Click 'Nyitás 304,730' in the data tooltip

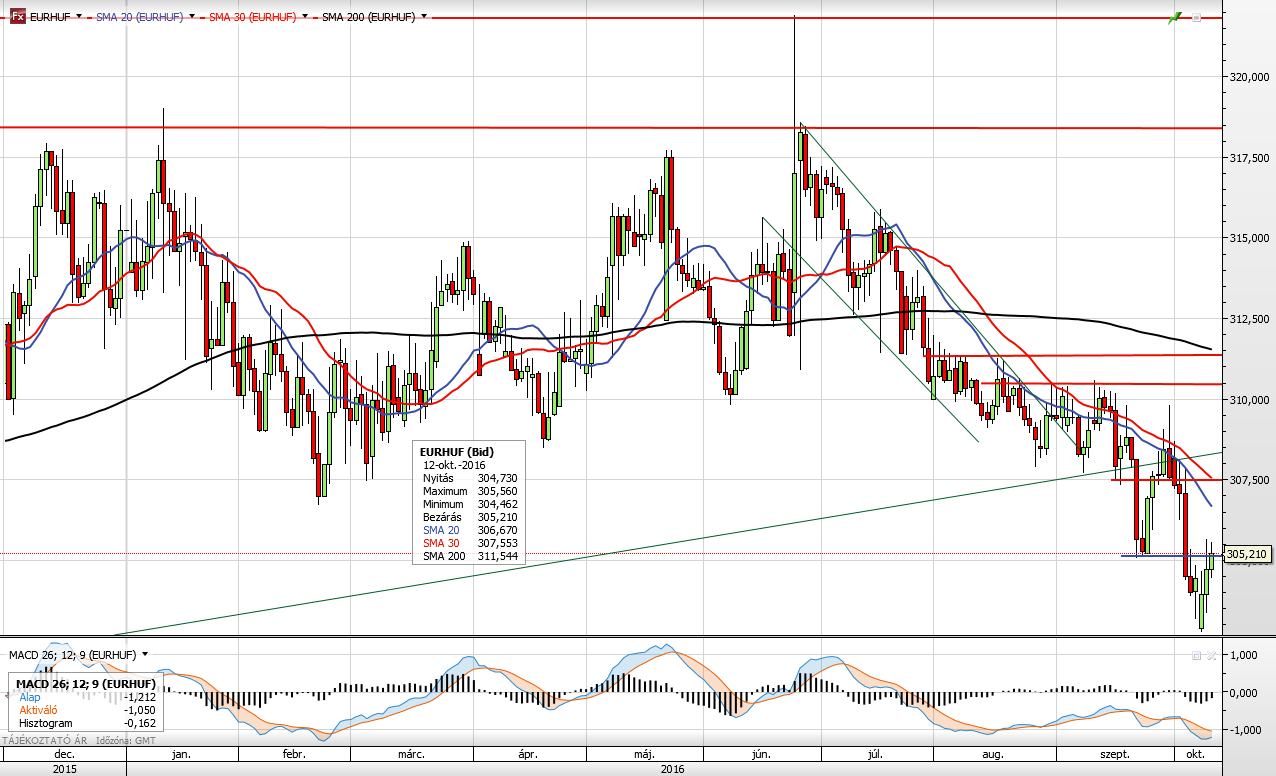pyautogui.click(x=469, y=479)
